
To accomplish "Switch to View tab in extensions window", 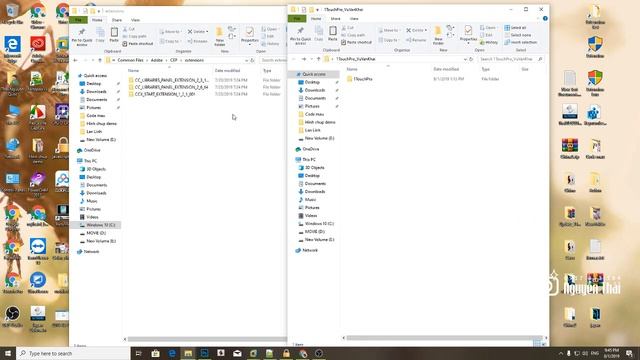I will [136, 20].
